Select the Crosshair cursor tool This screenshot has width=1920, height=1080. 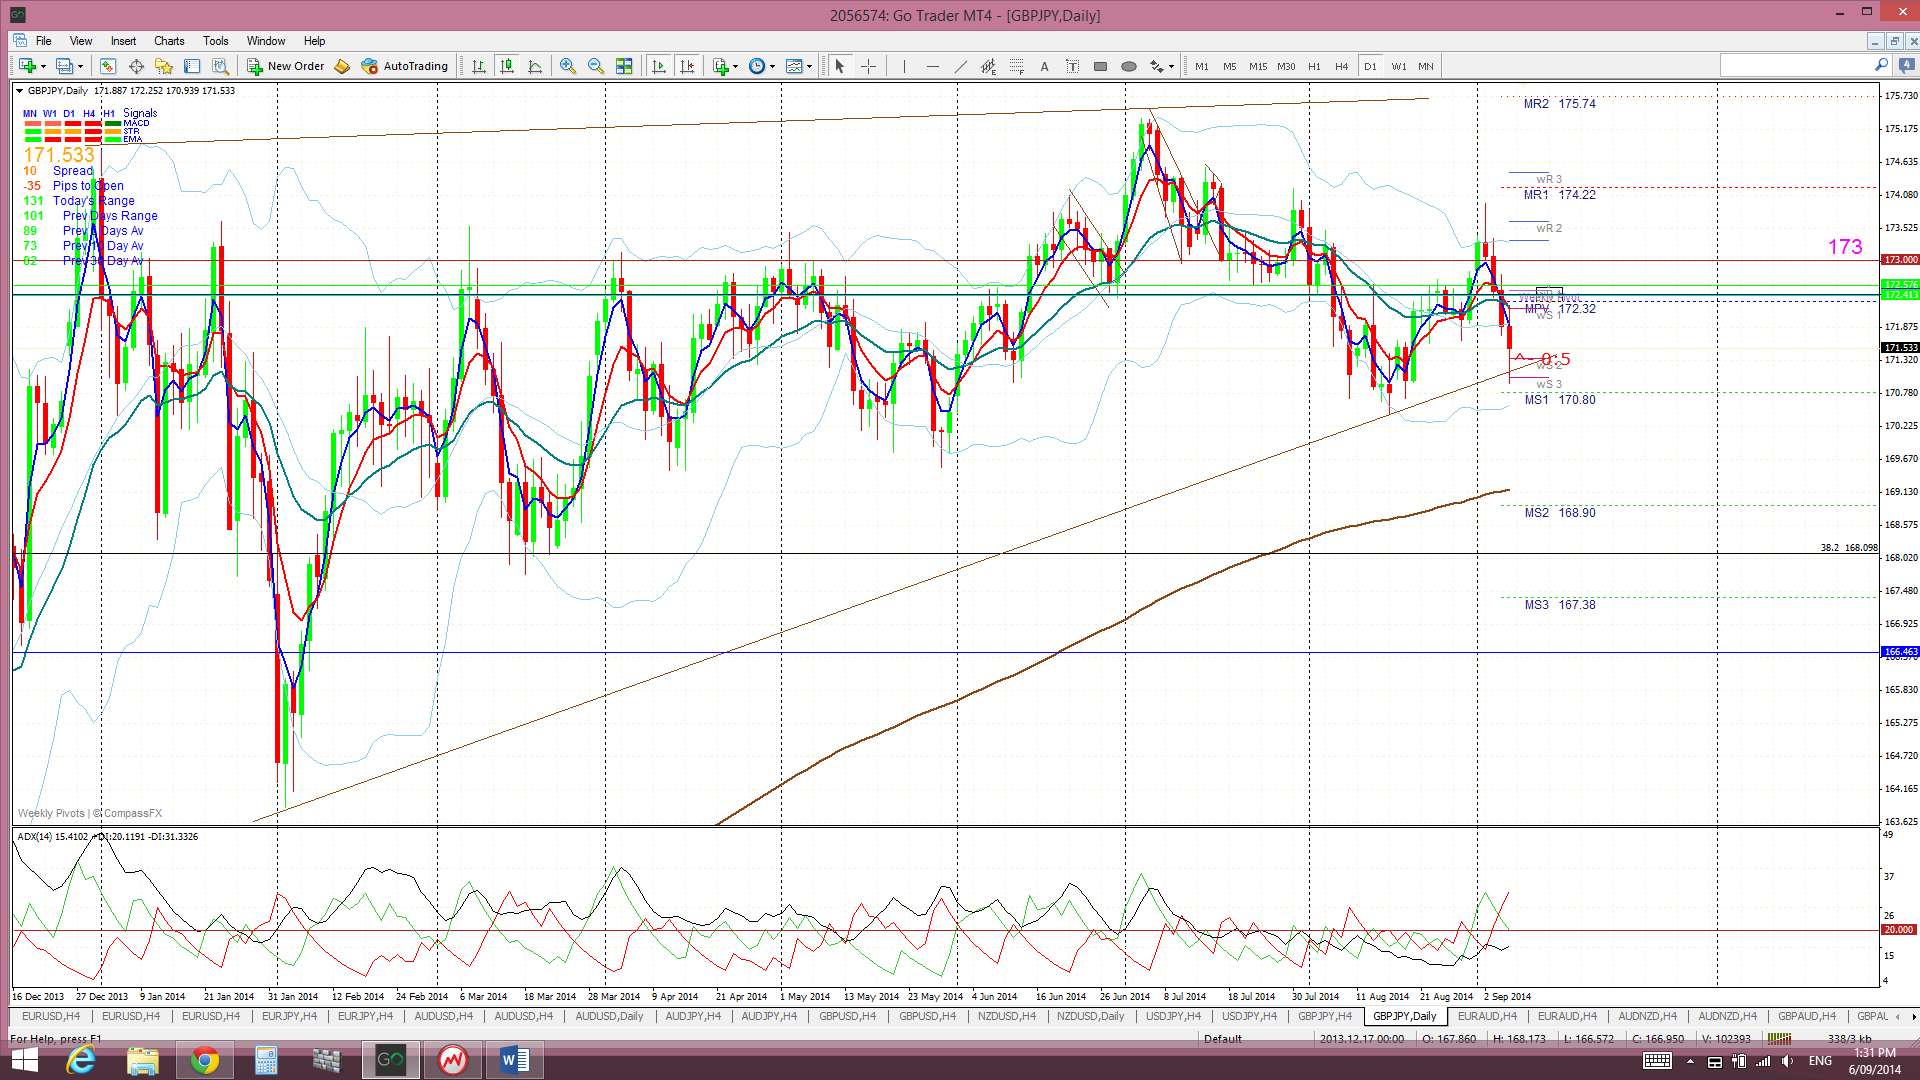coord(868,66)
